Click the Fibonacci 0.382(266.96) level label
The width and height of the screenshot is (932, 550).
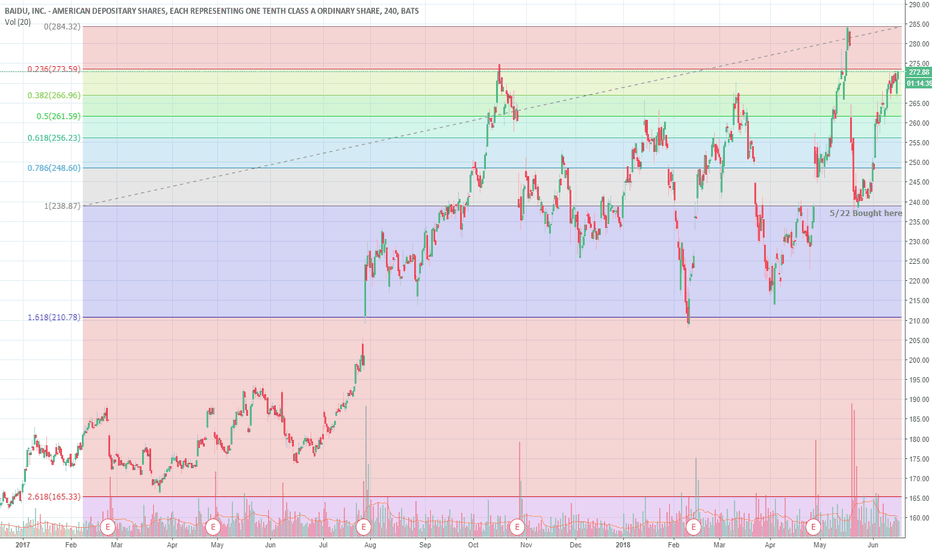(54, 95)
